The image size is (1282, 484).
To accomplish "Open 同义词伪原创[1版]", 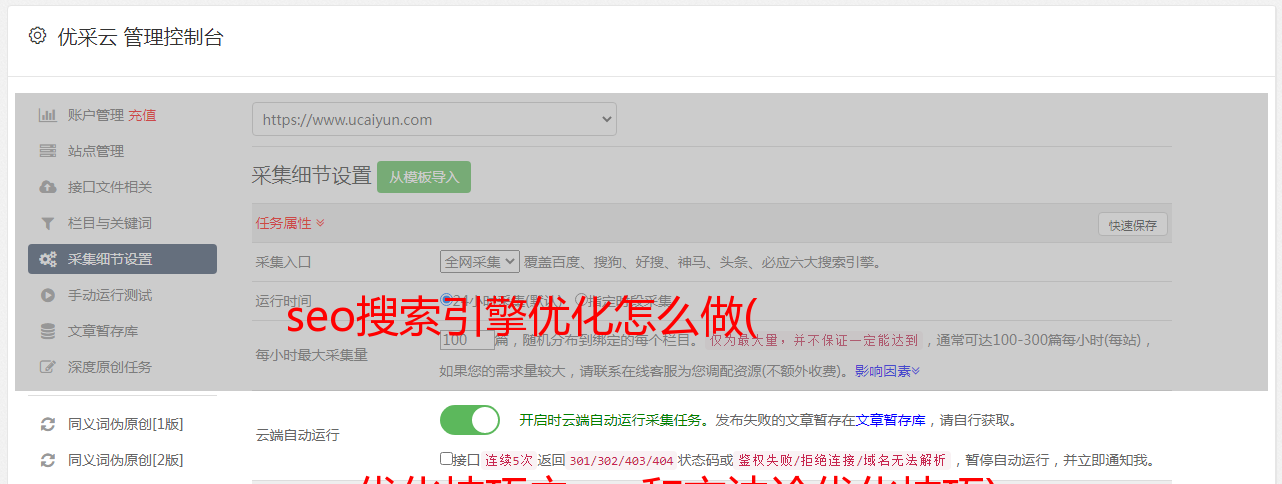I will click(x=125, y=424).
